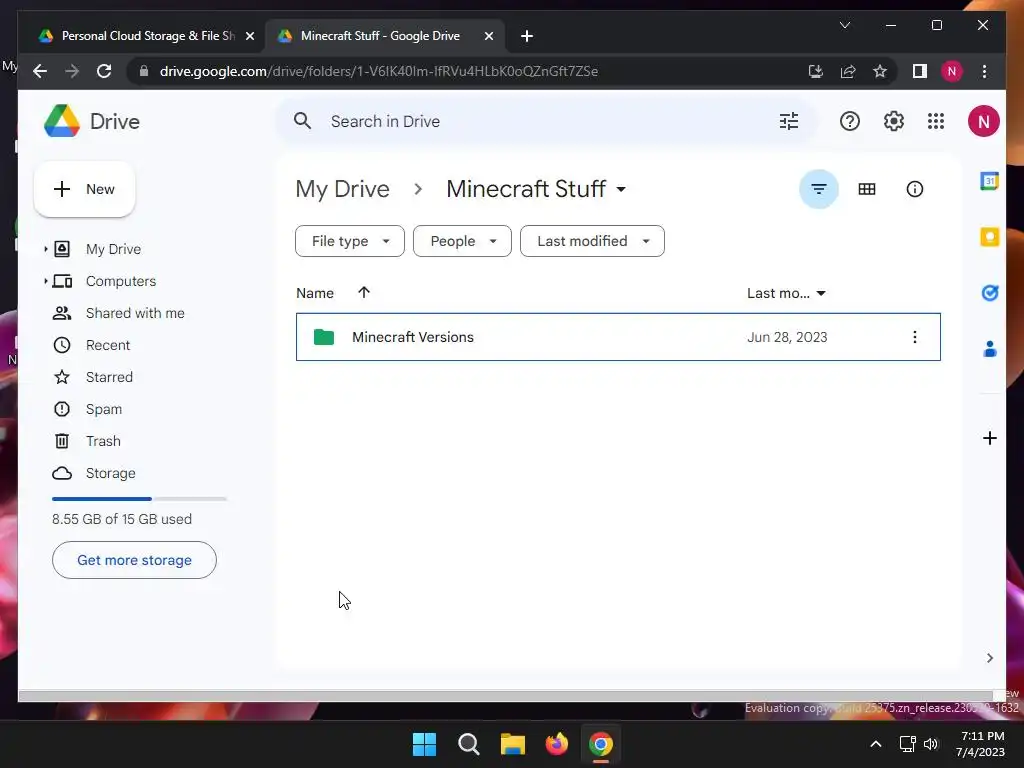Image resolution: width=1024 pixels, height=768 pixels.
Task: Expand the My Drive tree arrow
Action: tap(45, 249)
